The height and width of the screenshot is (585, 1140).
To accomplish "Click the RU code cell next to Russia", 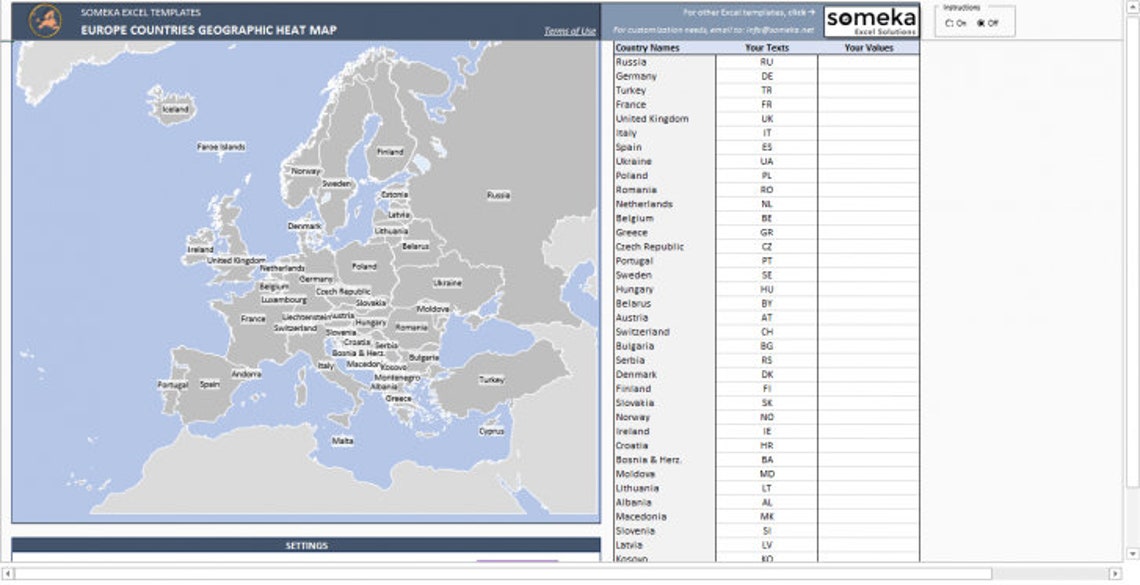I will (767, 61).
